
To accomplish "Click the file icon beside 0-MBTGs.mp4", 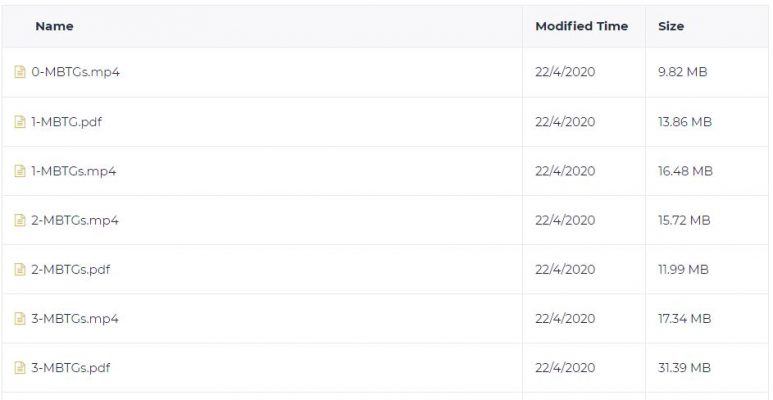I will click(x=20, y=72).
